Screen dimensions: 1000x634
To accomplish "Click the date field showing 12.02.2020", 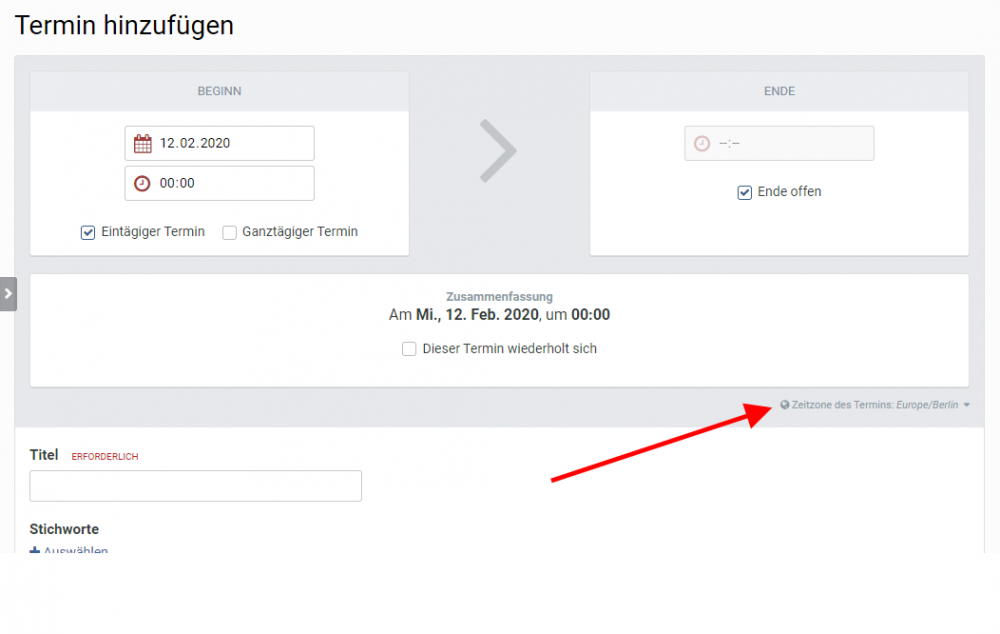I will click(219, 143).
